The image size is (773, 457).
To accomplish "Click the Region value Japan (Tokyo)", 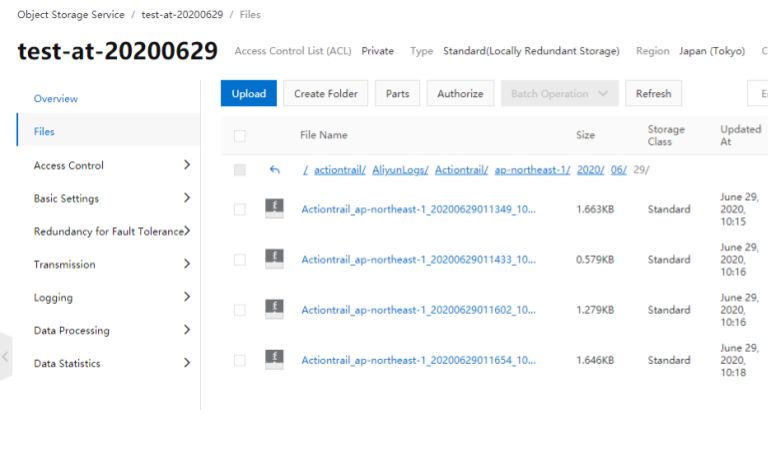I will point(712,51).
